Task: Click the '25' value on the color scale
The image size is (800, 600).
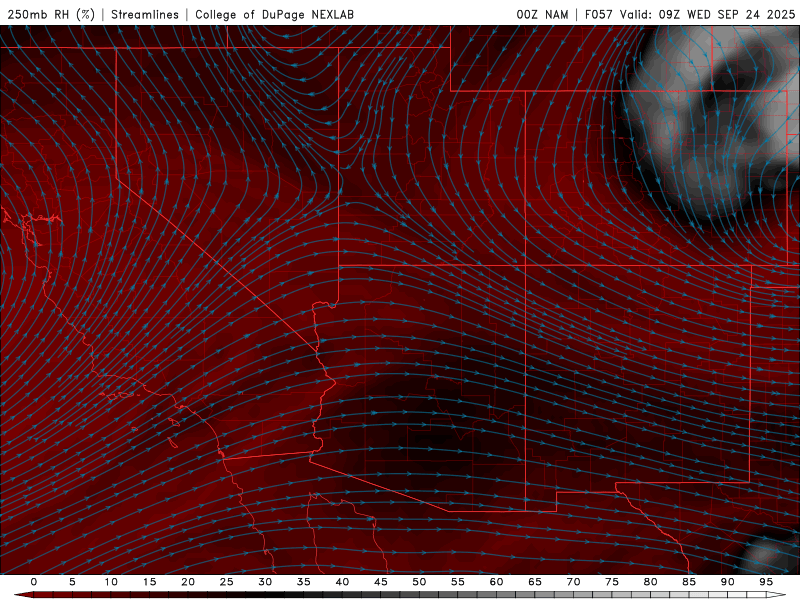Action: point(227,582)
